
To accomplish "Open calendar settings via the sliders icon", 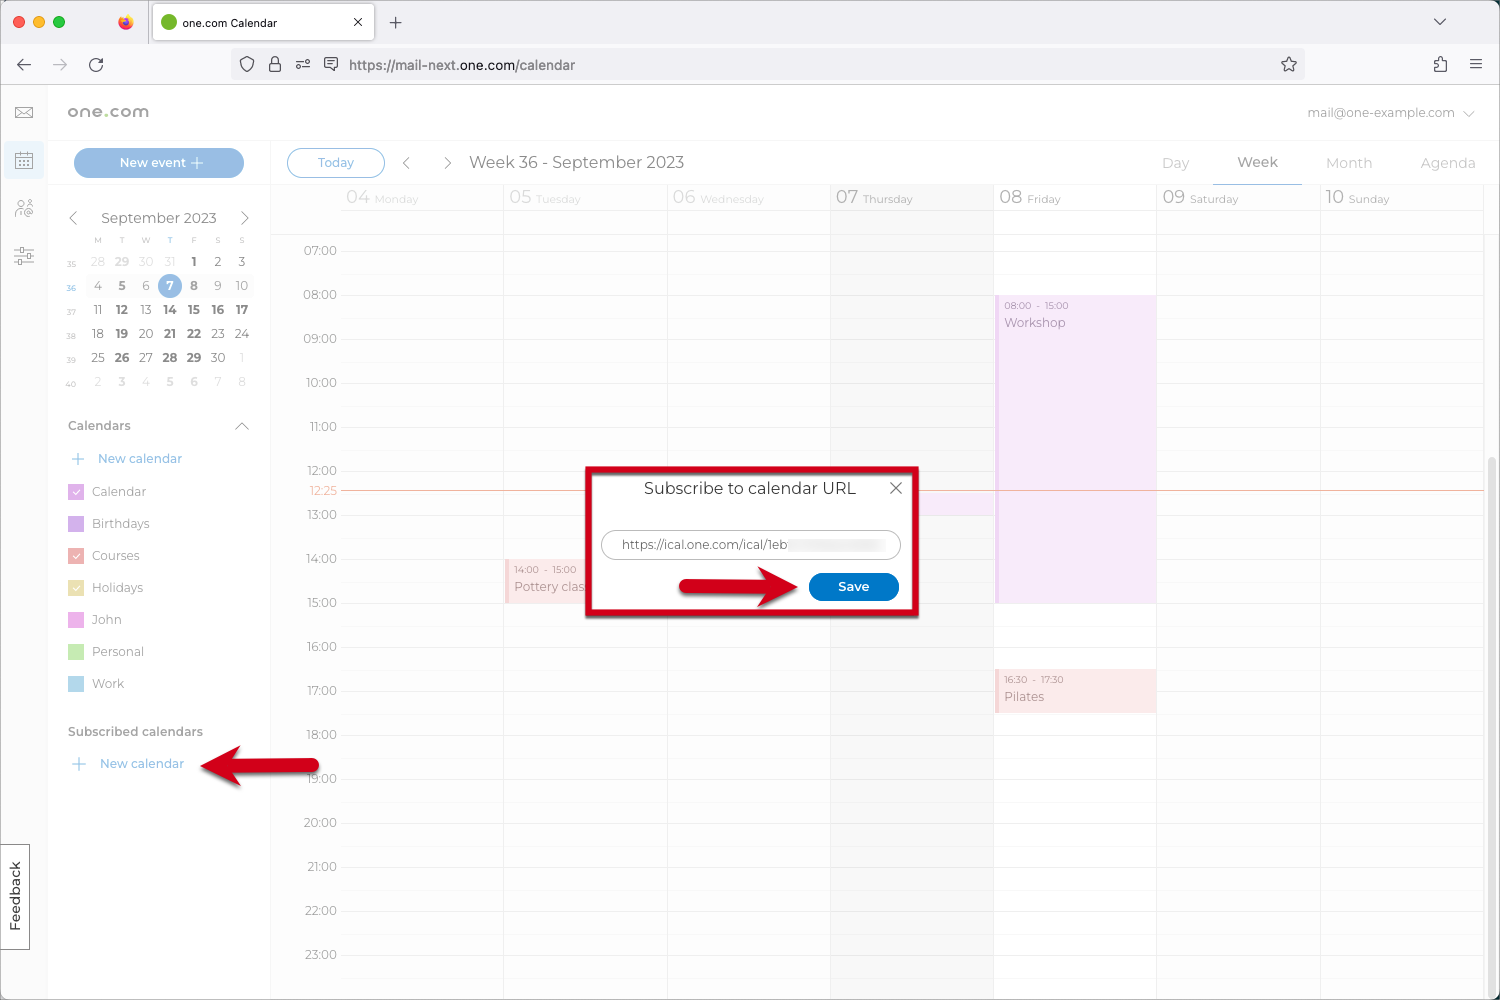I will (x=24, y=256).
